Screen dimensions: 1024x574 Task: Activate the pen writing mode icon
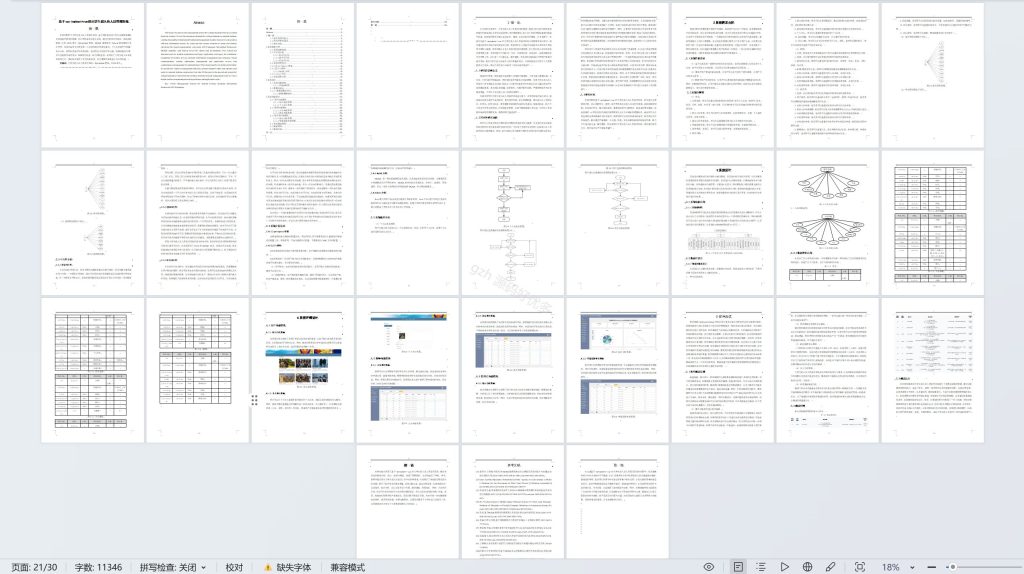click(x=831, y=567)
